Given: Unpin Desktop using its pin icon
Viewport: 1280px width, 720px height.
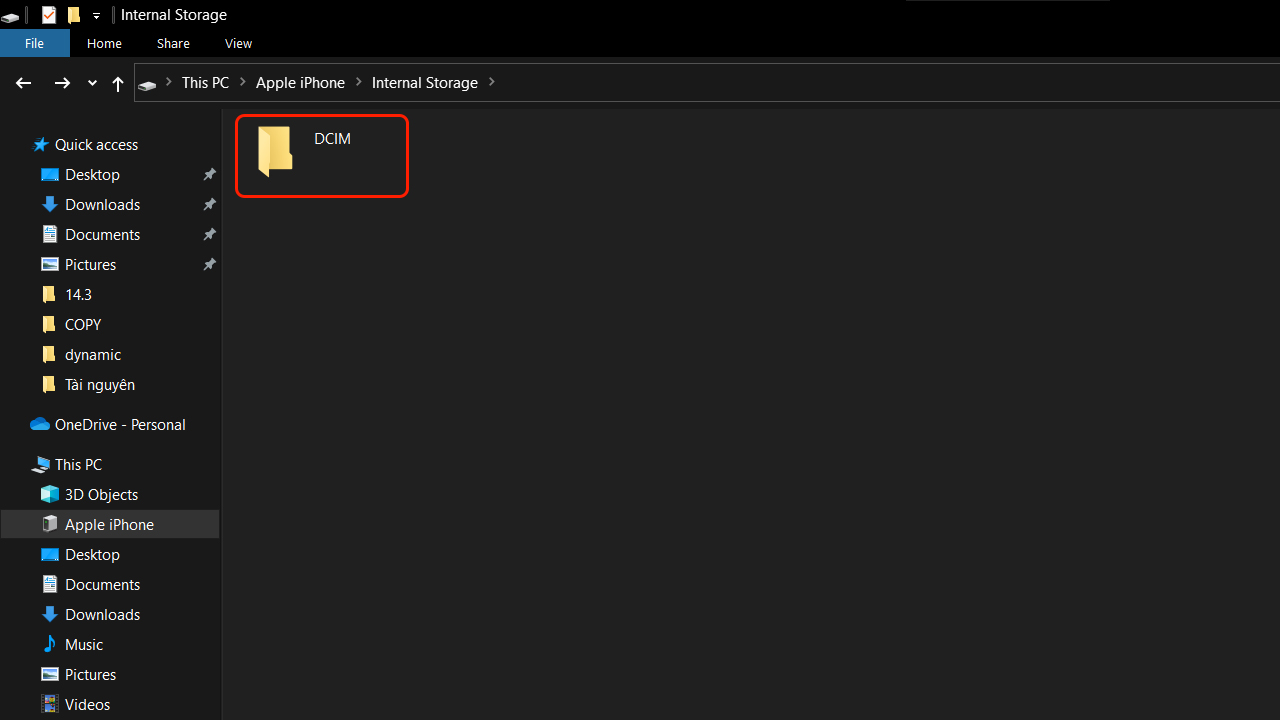Looking at the screenshot, I should pos(209,175).
